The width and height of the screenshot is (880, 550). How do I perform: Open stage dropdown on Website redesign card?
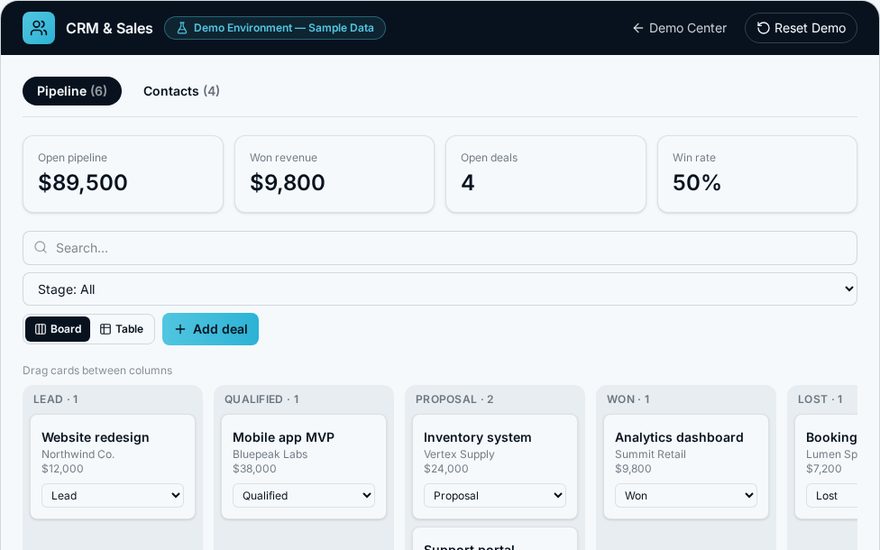point(113,496)
